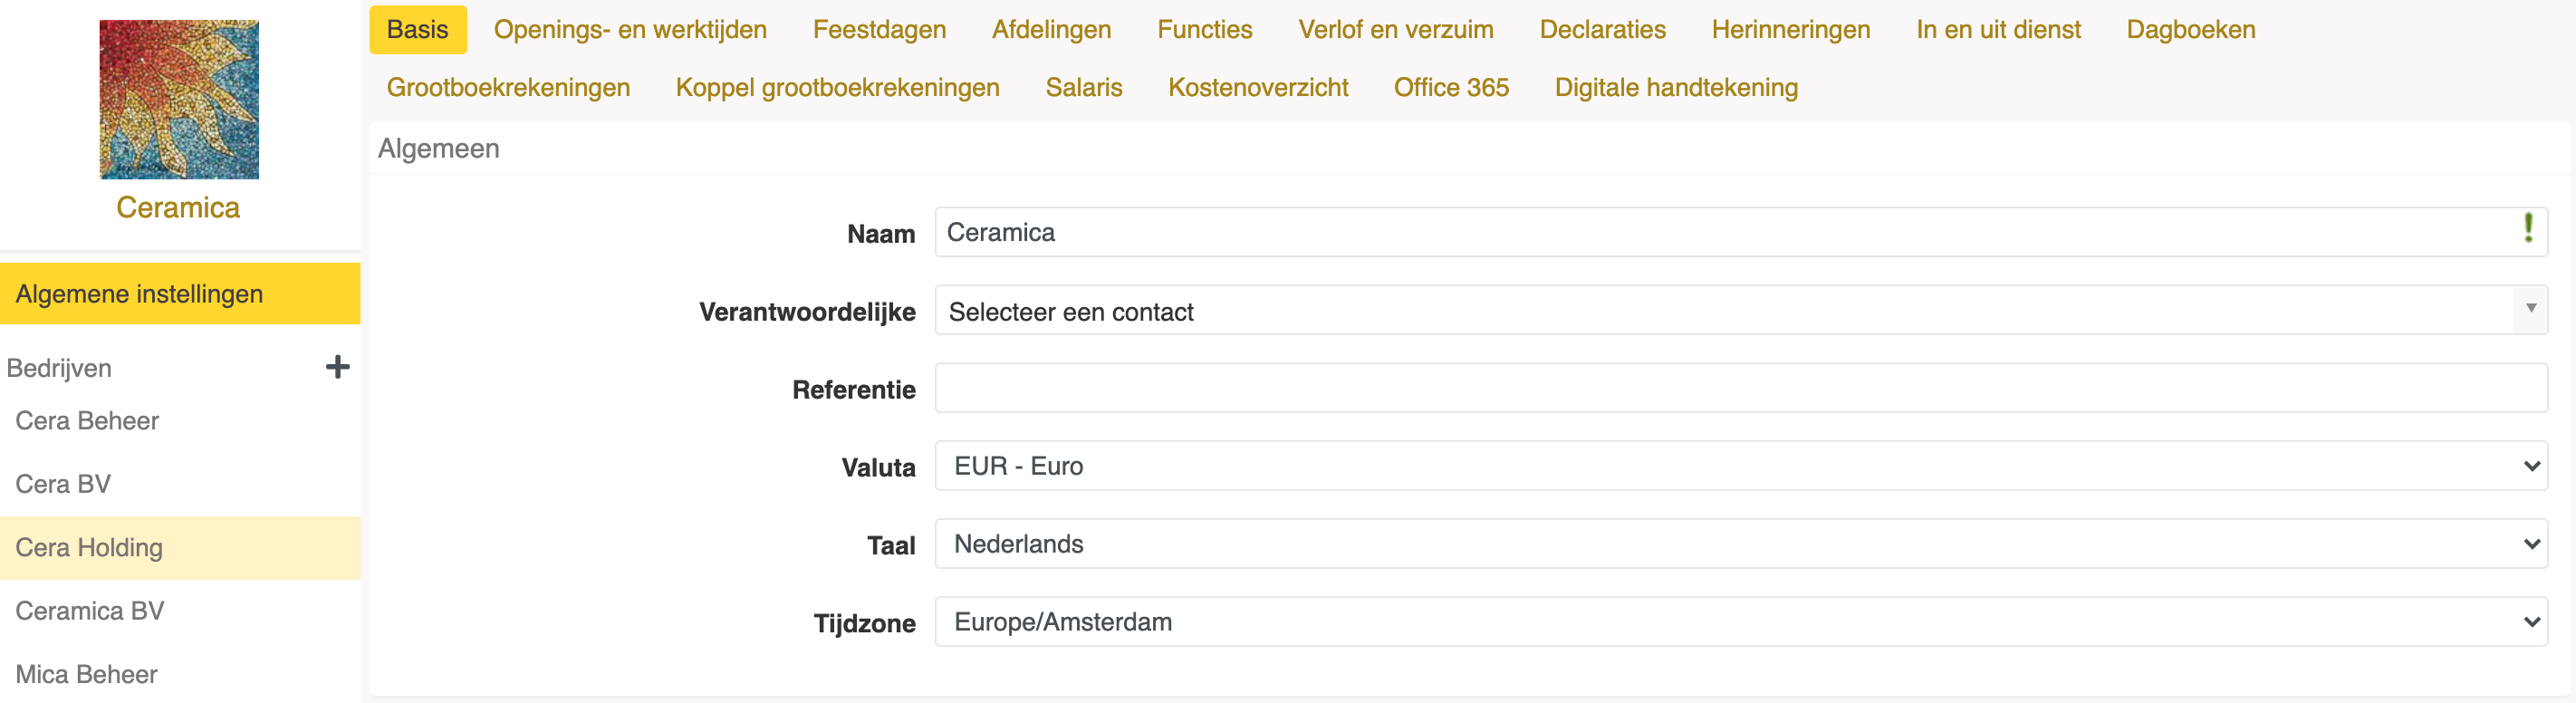Image resolution: width=2576 pixels, height=703 pixels.
Task: Expand the Valuta EUR - Euro dropdown
Action: click(x=1740, y=466)
